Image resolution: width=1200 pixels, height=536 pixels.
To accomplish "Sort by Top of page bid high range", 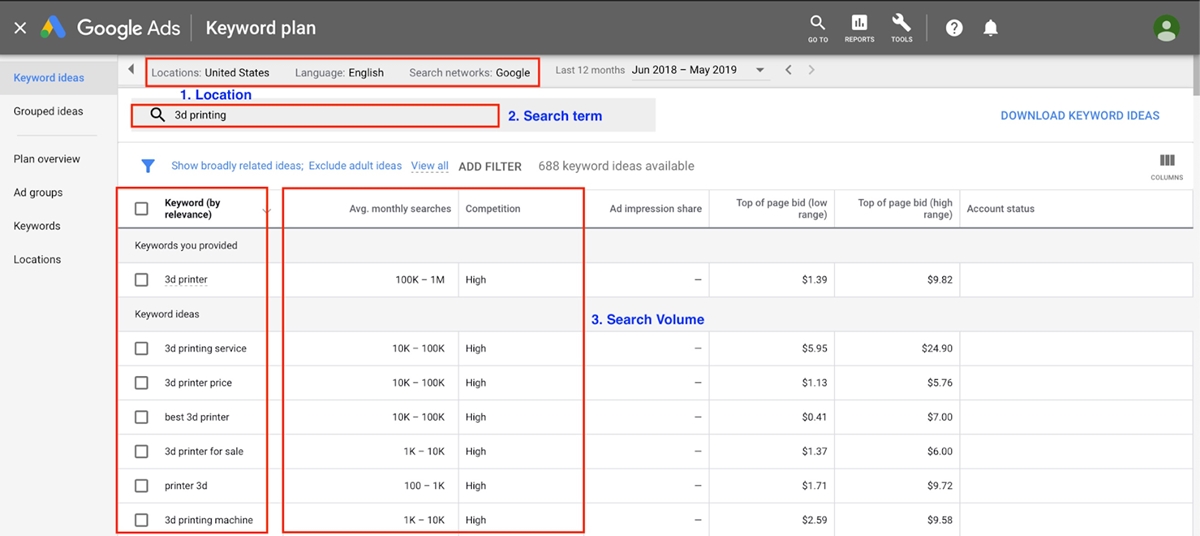I will pos(905,209).
